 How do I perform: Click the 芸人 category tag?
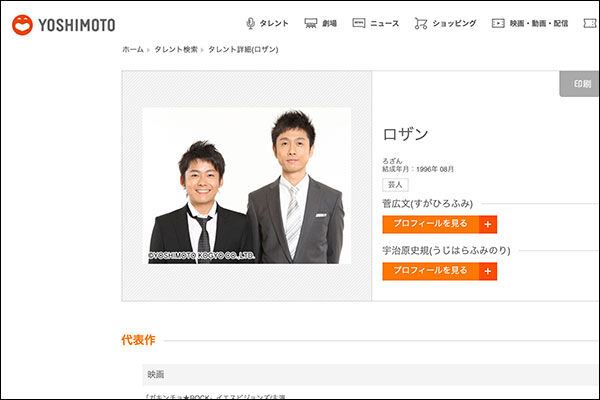coord(395,185)
